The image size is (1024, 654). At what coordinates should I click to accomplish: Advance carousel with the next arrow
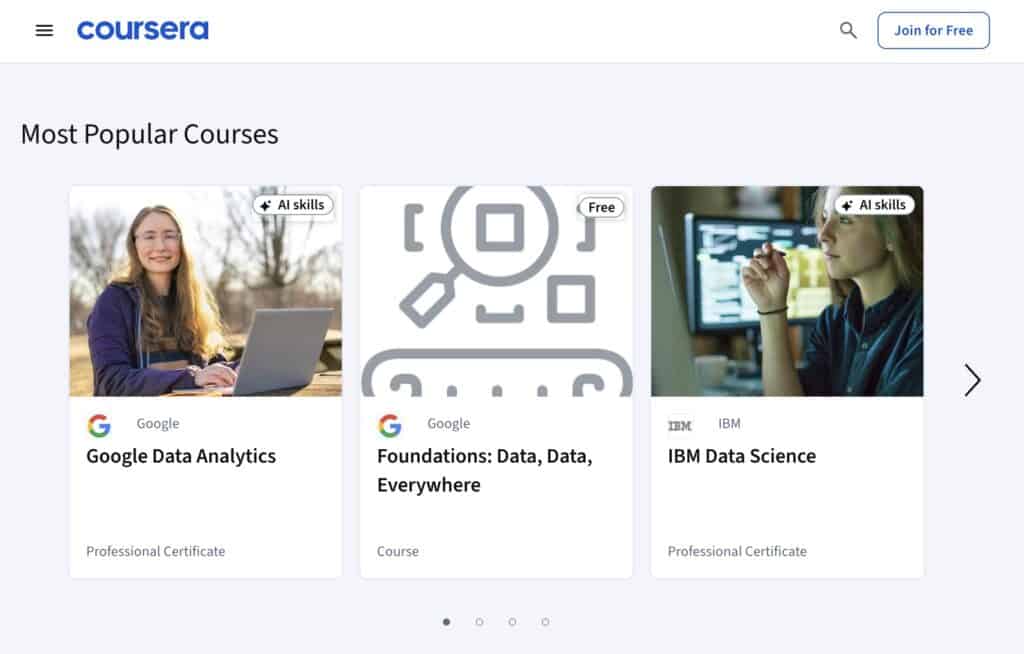[x=972, y=380]
